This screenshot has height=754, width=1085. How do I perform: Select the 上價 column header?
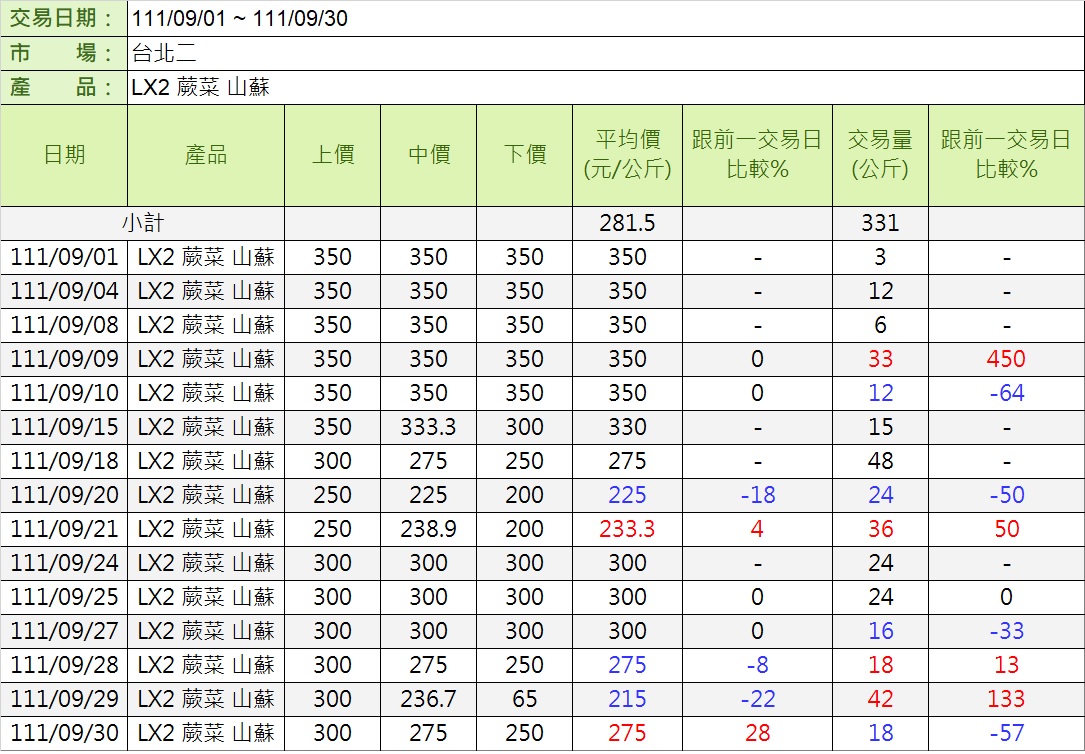[332, 155]
